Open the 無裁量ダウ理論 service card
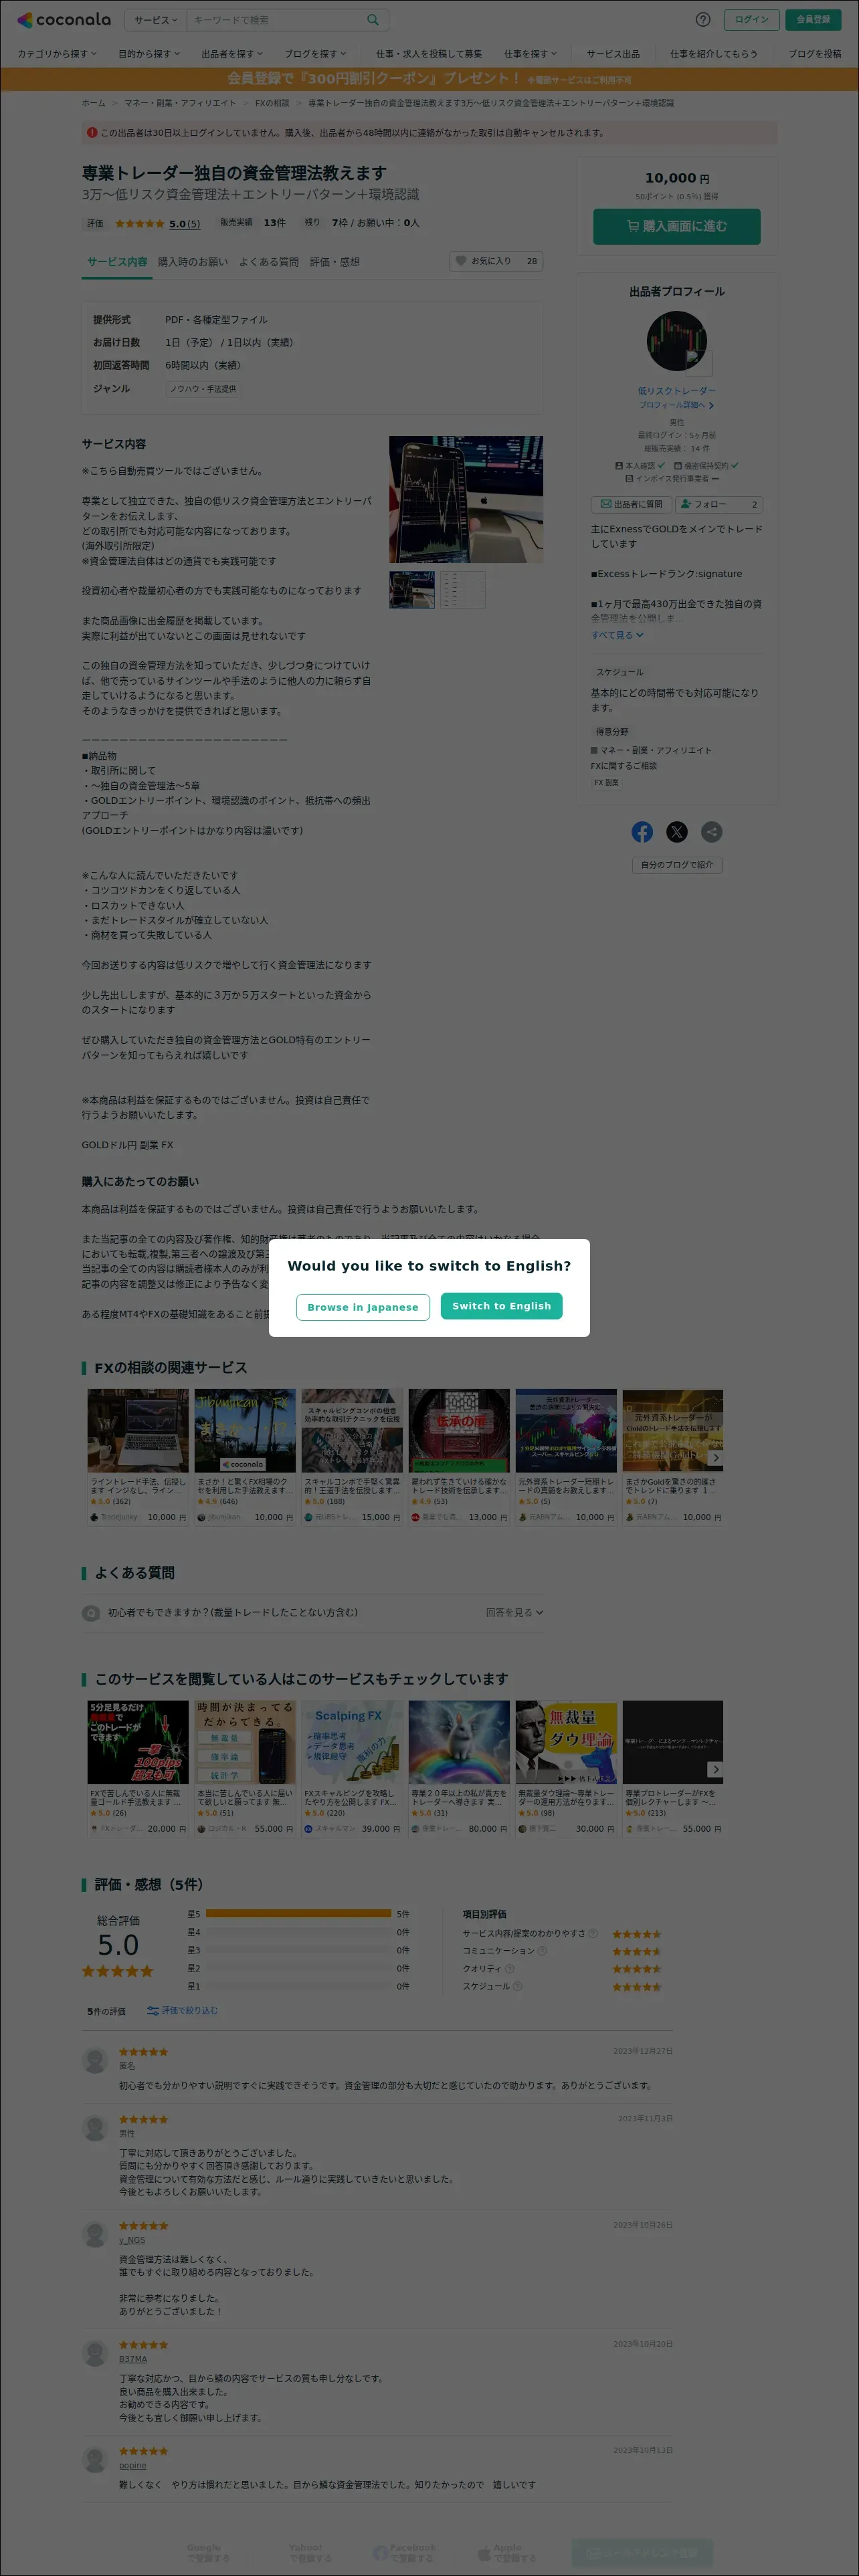Image resolution: width=859 pixels, height=2576 pixels. coord(566,1769)
